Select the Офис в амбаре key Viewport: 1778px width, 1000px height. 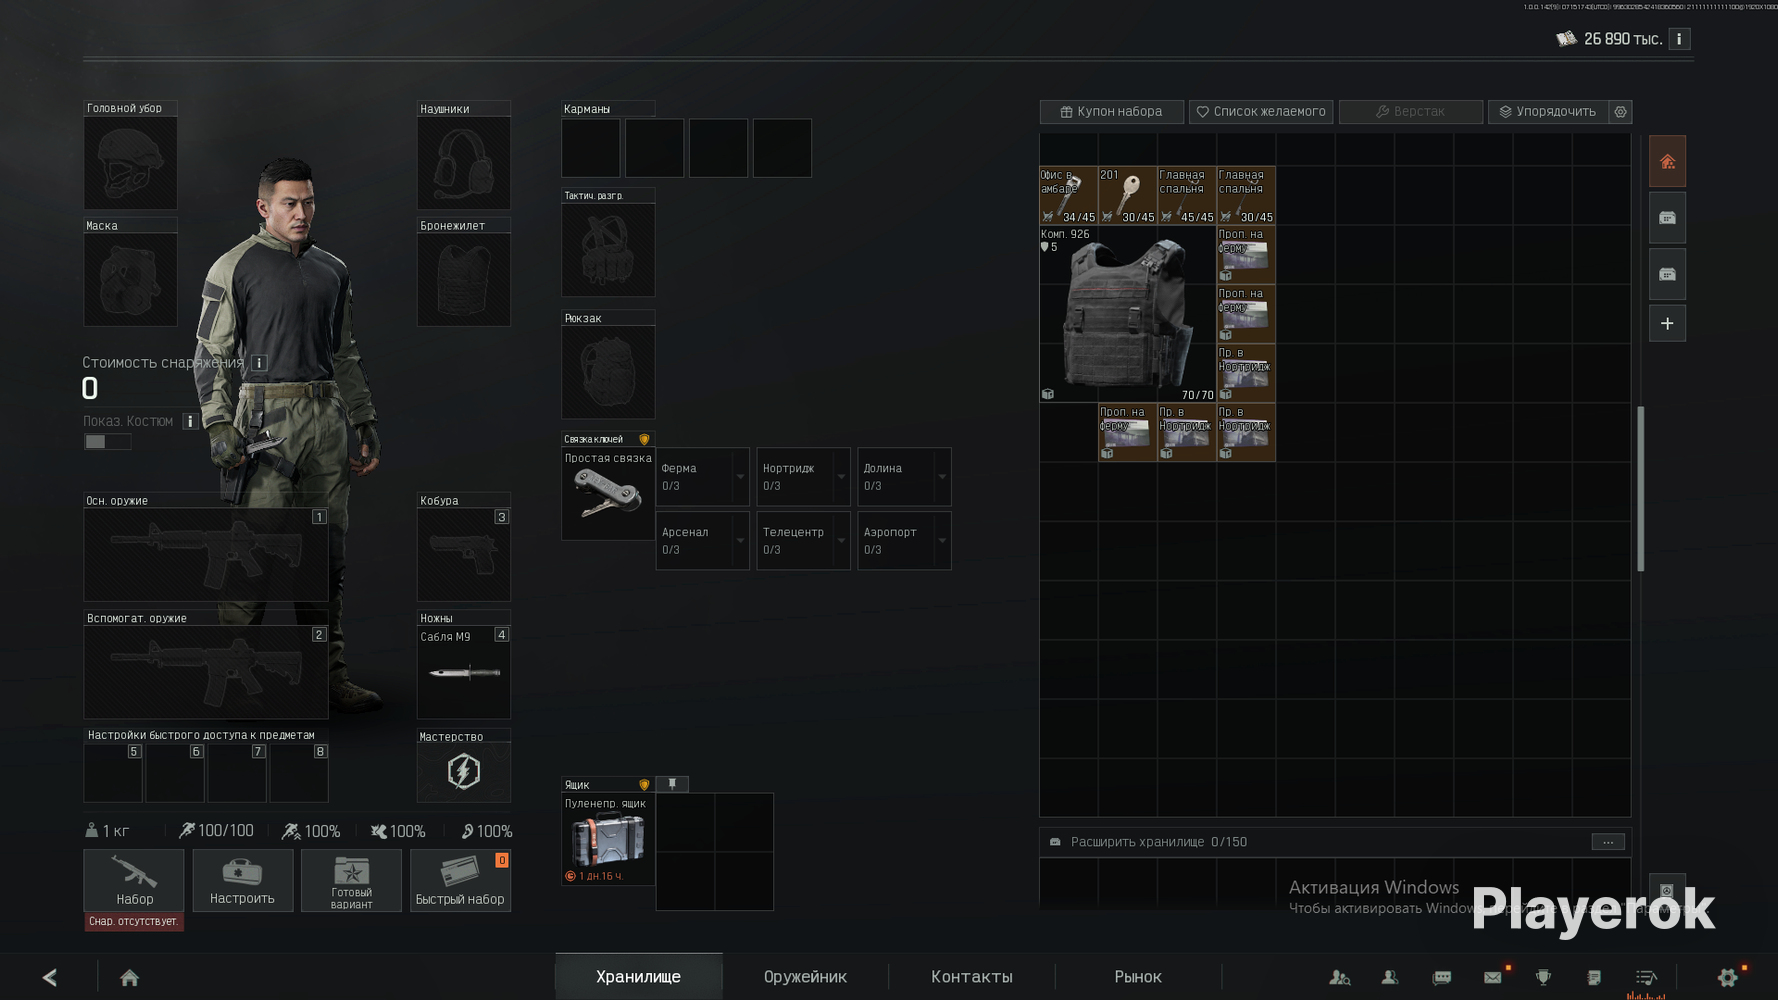point(1068,195)
